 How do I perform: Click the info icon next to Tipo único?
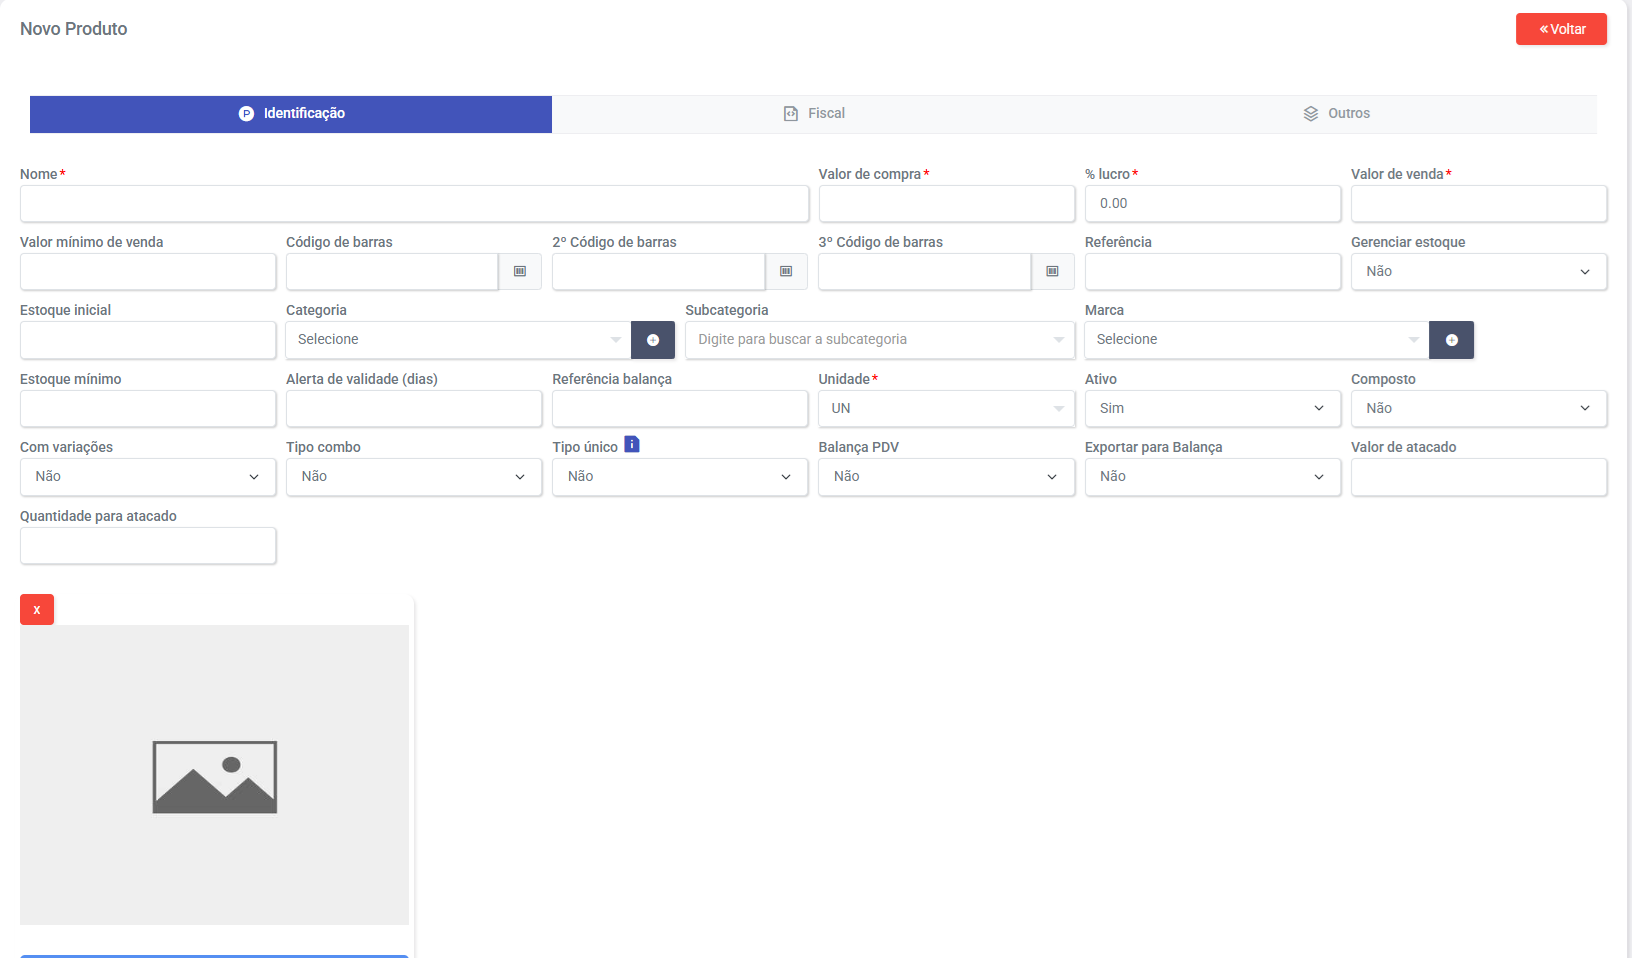click(631, 445)
